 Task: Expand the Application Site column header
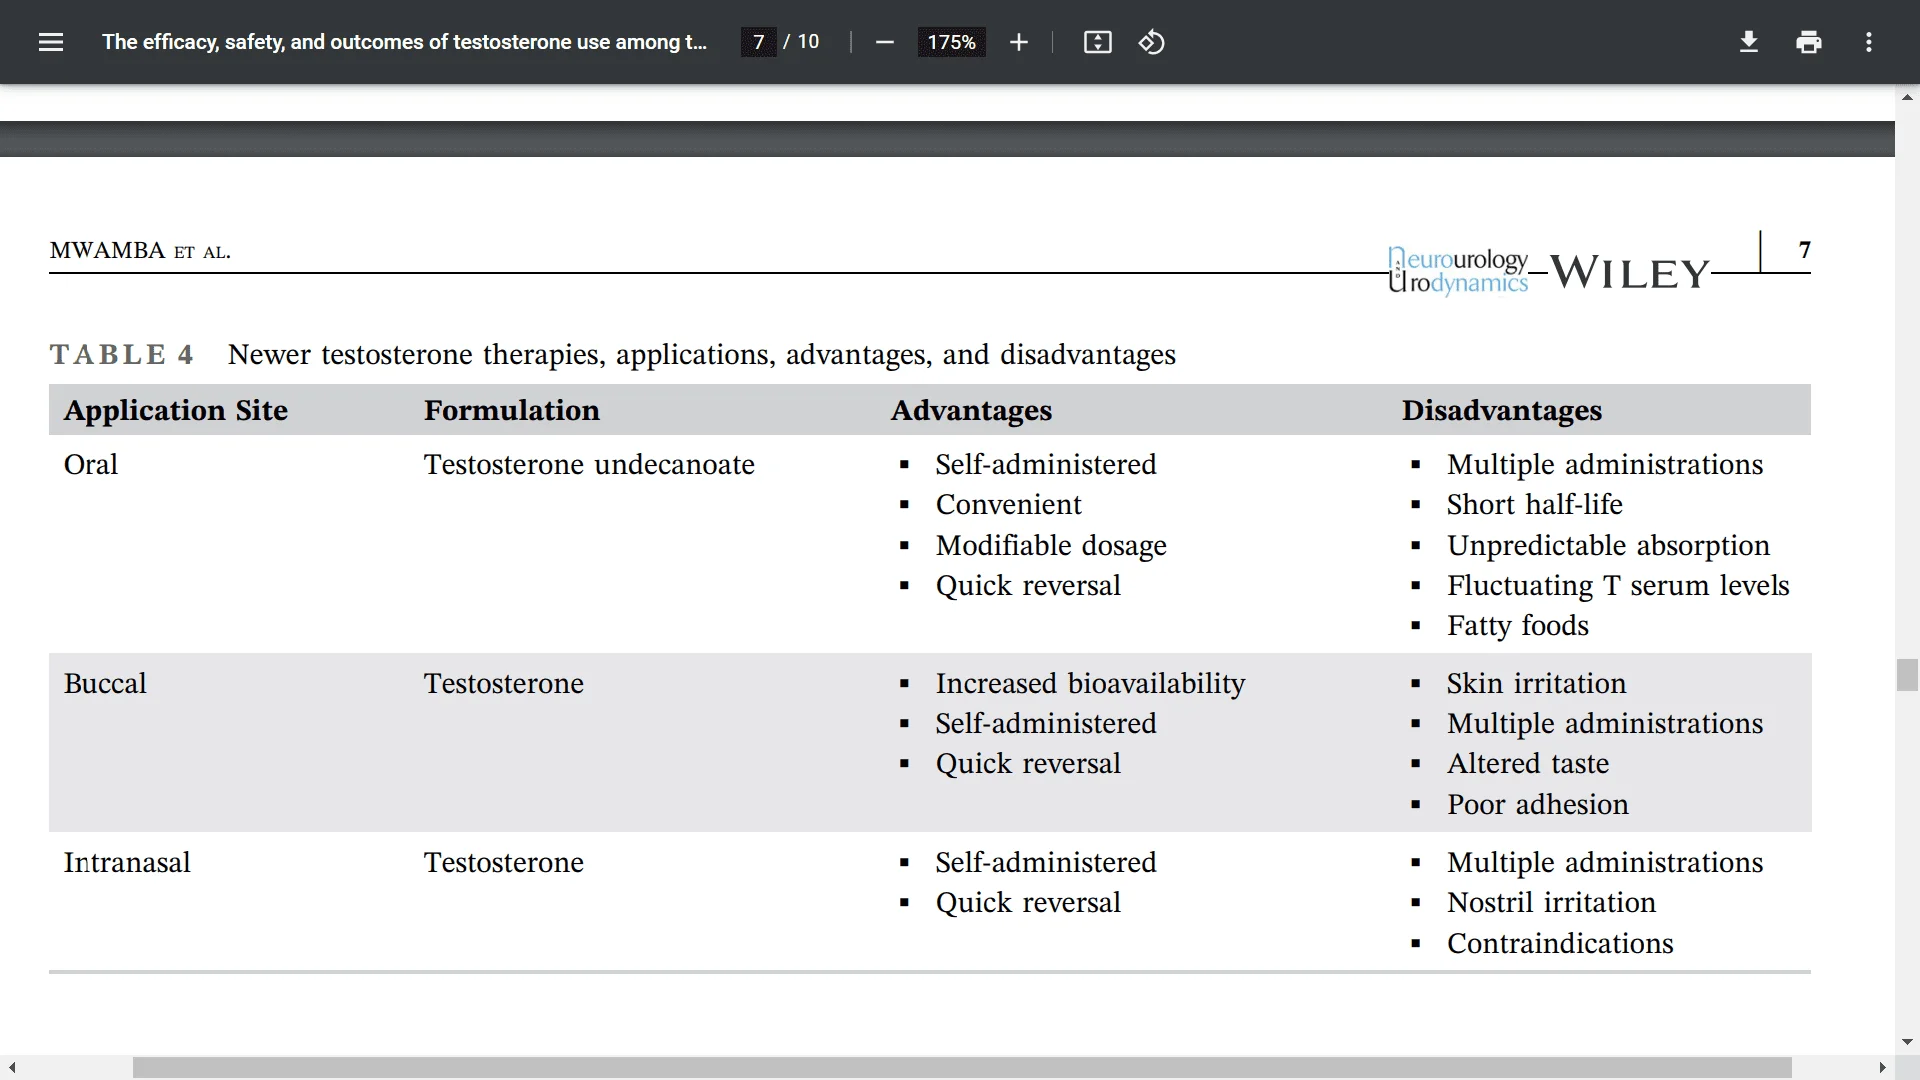pos(177,410)
